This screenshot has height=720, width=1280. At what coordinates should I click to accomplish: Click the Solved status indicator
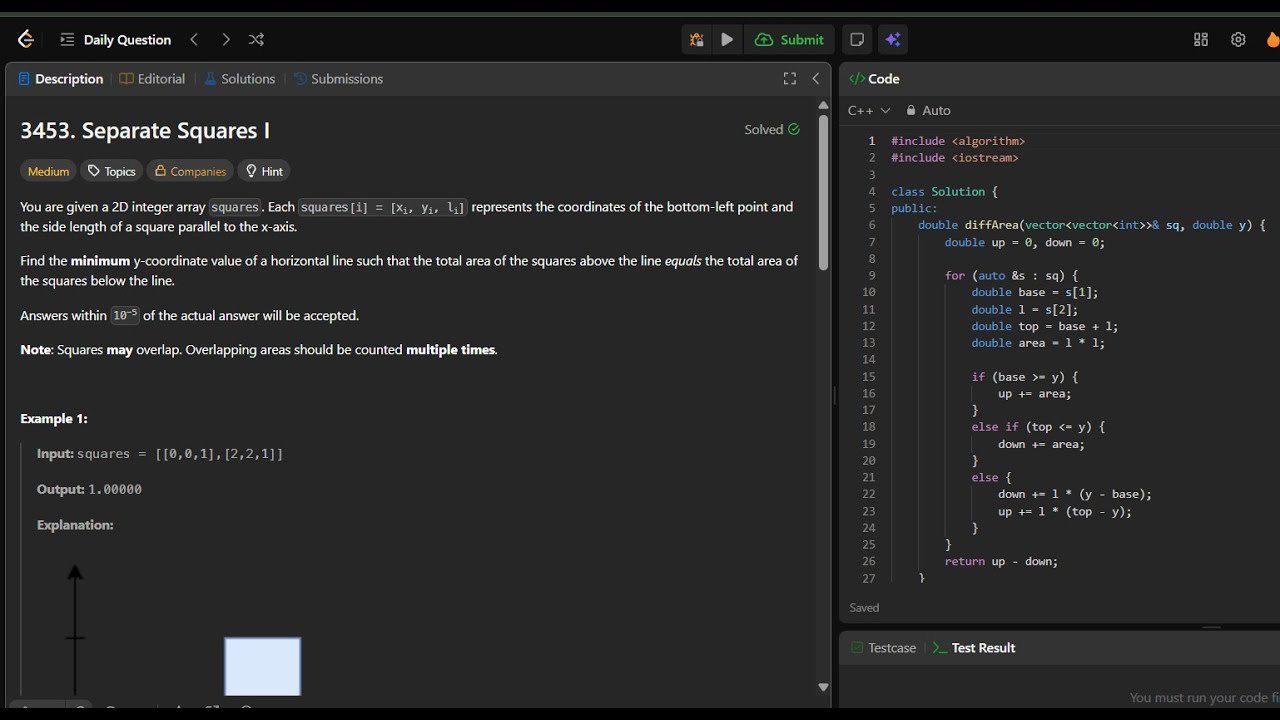click(772, 129)
